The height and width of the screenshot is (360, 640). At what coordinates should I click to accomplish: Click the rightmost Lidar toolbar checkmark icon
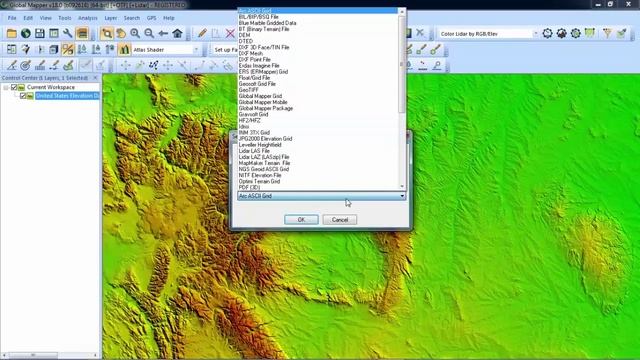tap(621, 33)
